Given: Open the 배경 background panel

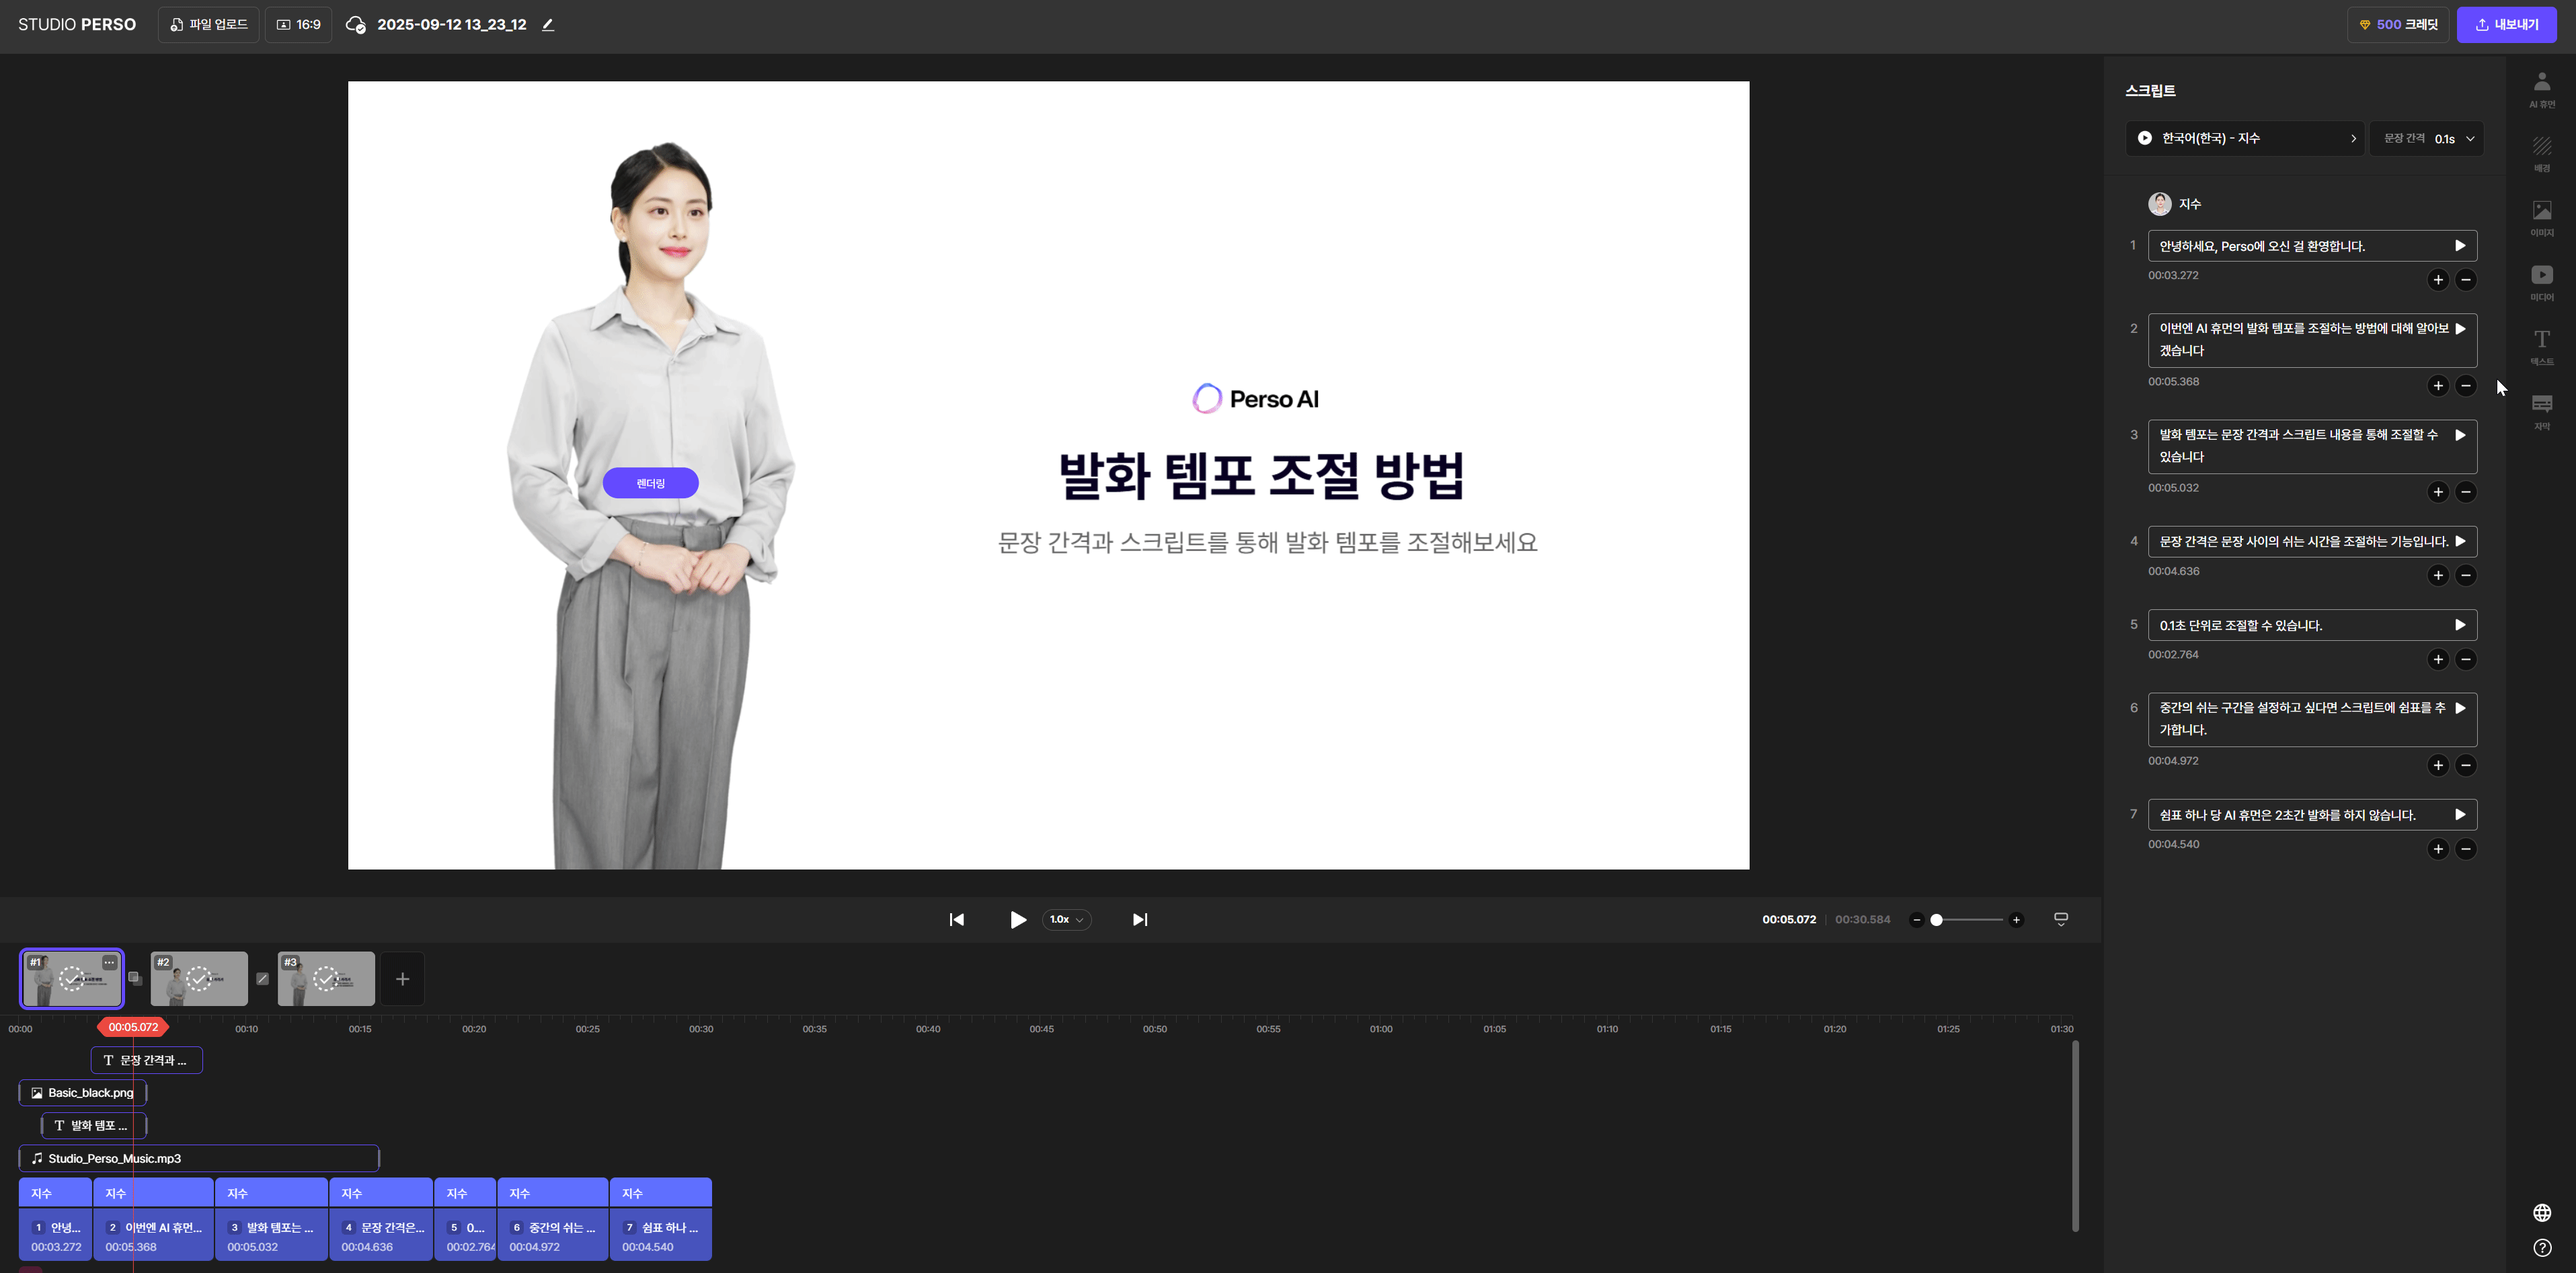Looking at the screenshot, I should coord(2541,153).
